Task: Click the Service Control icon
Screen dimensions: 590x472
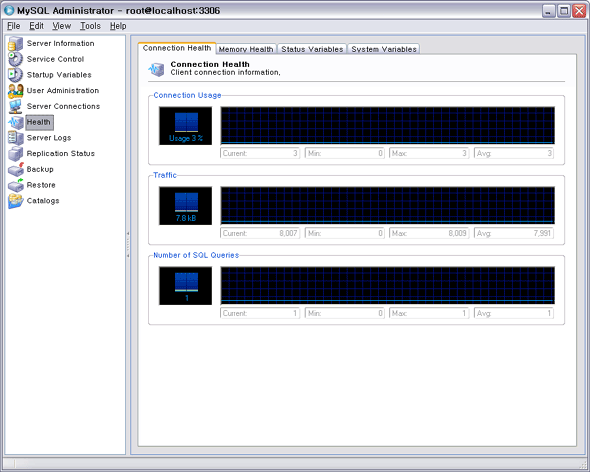Action: point(15,59)
